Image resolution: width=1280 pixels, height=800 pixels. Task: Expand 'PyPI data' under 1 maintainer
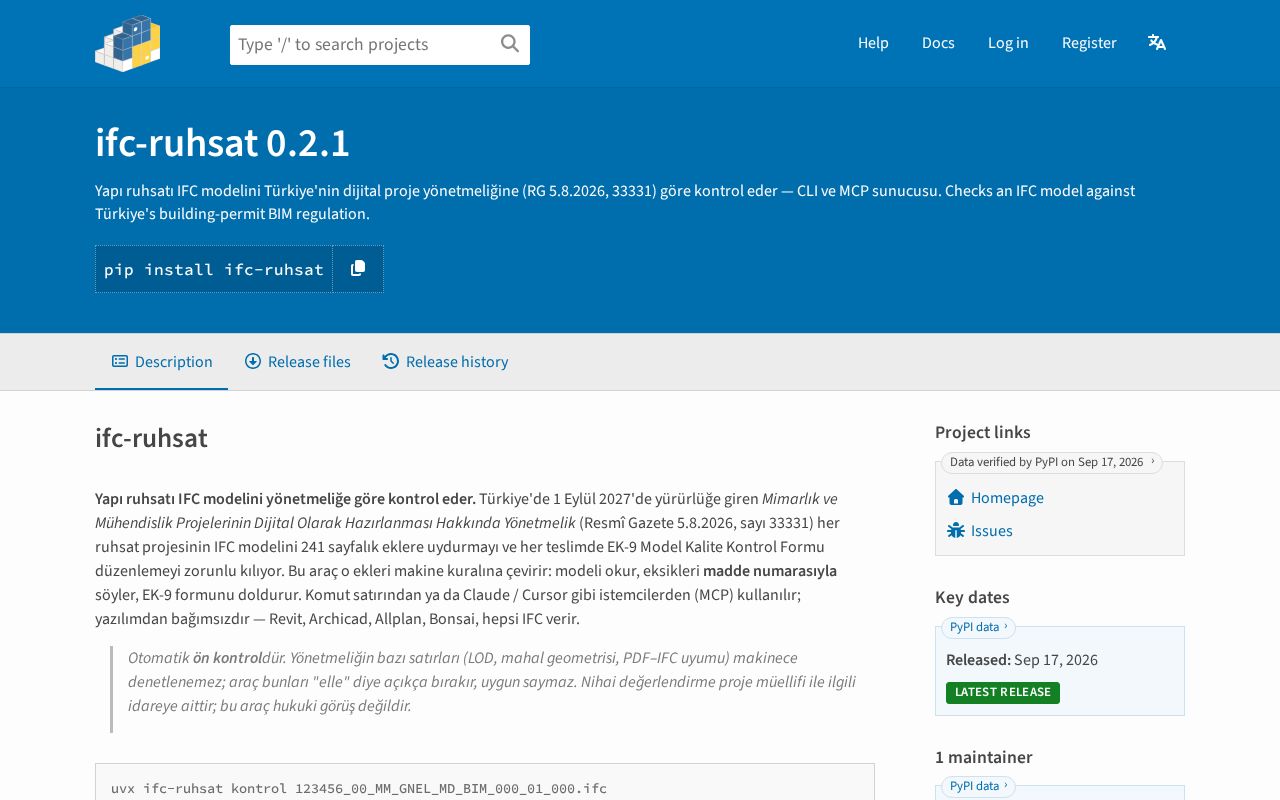(978, 786)
